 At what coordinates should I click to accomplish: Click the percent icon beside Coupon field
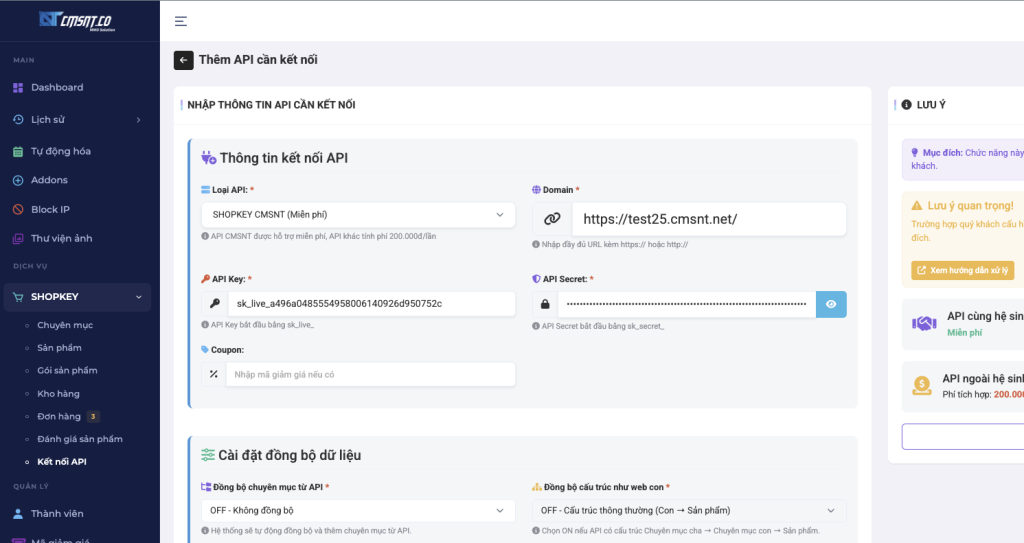[x=214, y=374]
